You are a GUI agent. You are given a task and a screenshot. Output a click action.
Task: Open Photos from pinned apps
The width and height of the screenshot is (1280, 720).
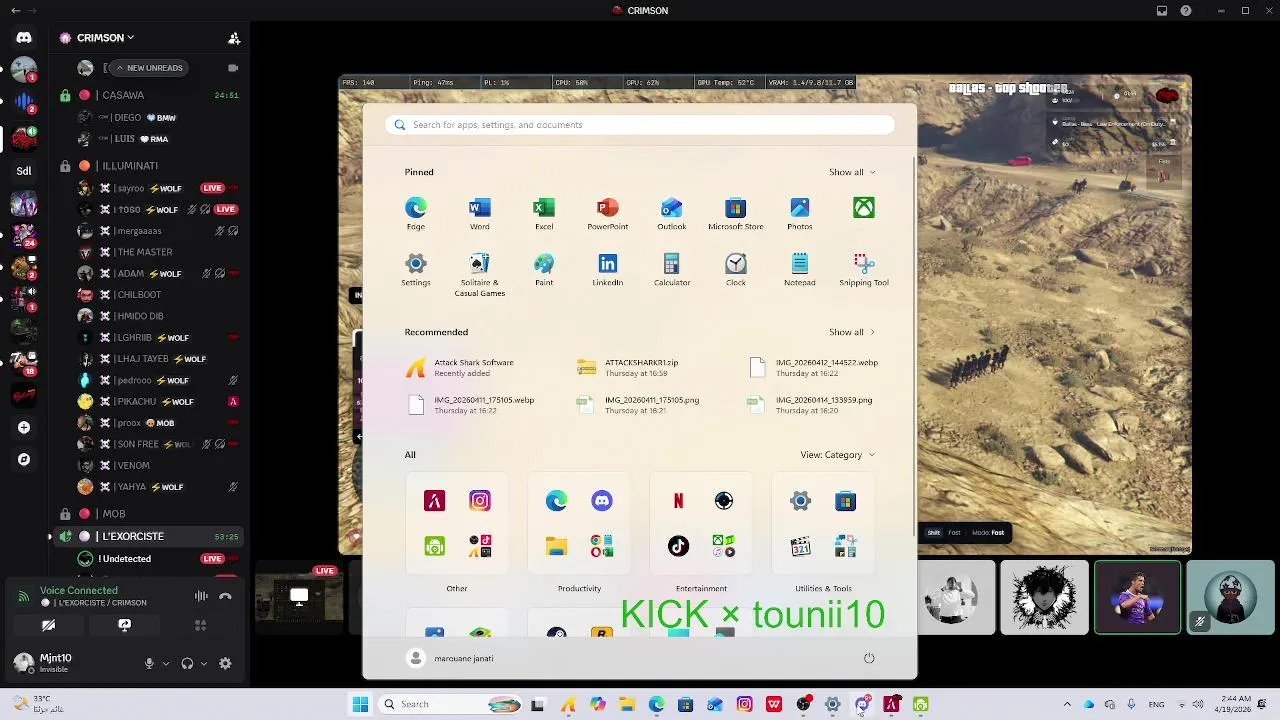tap(800, 213)
